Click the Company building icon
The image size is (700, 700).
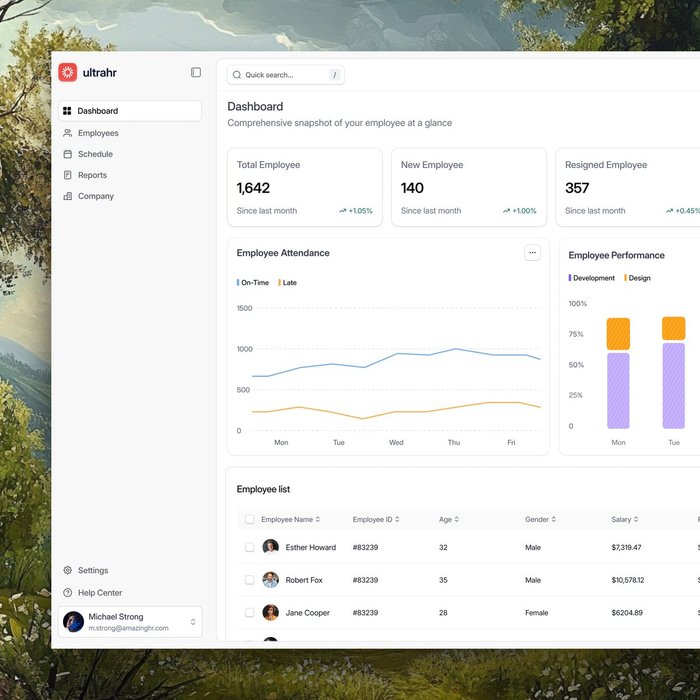pos(67,196)
